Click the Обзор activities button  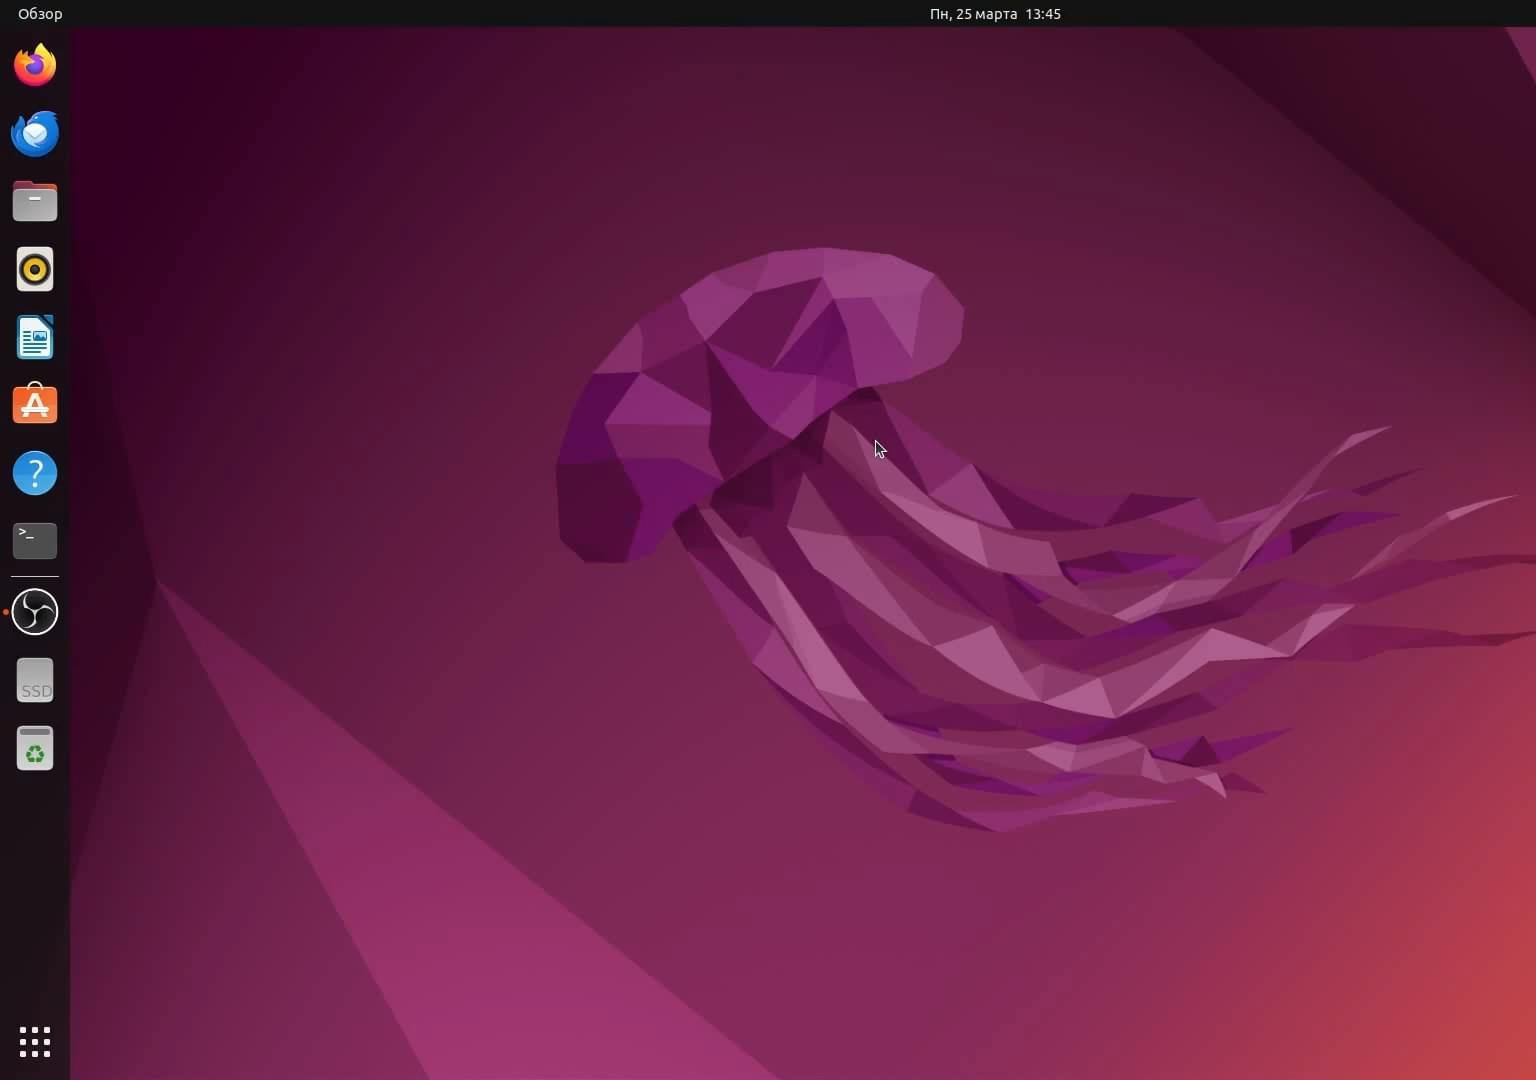(x=40, y=14)
